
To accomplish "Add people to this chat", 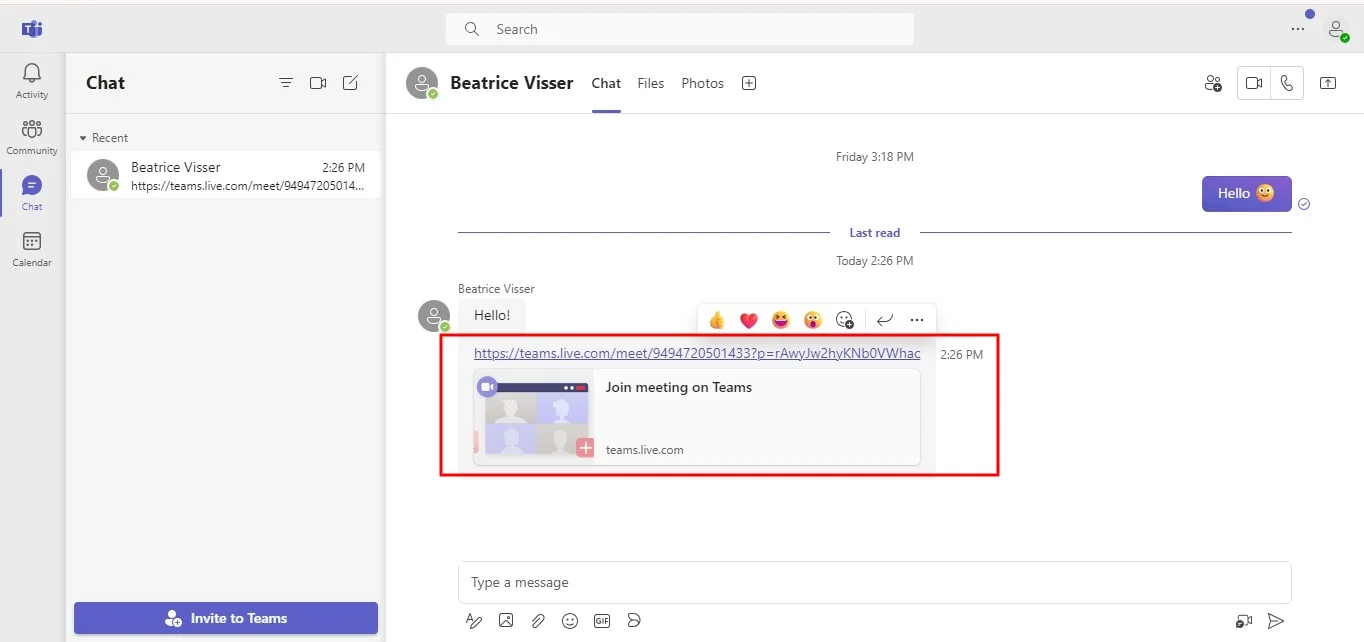I will [x=1213, y=83].
